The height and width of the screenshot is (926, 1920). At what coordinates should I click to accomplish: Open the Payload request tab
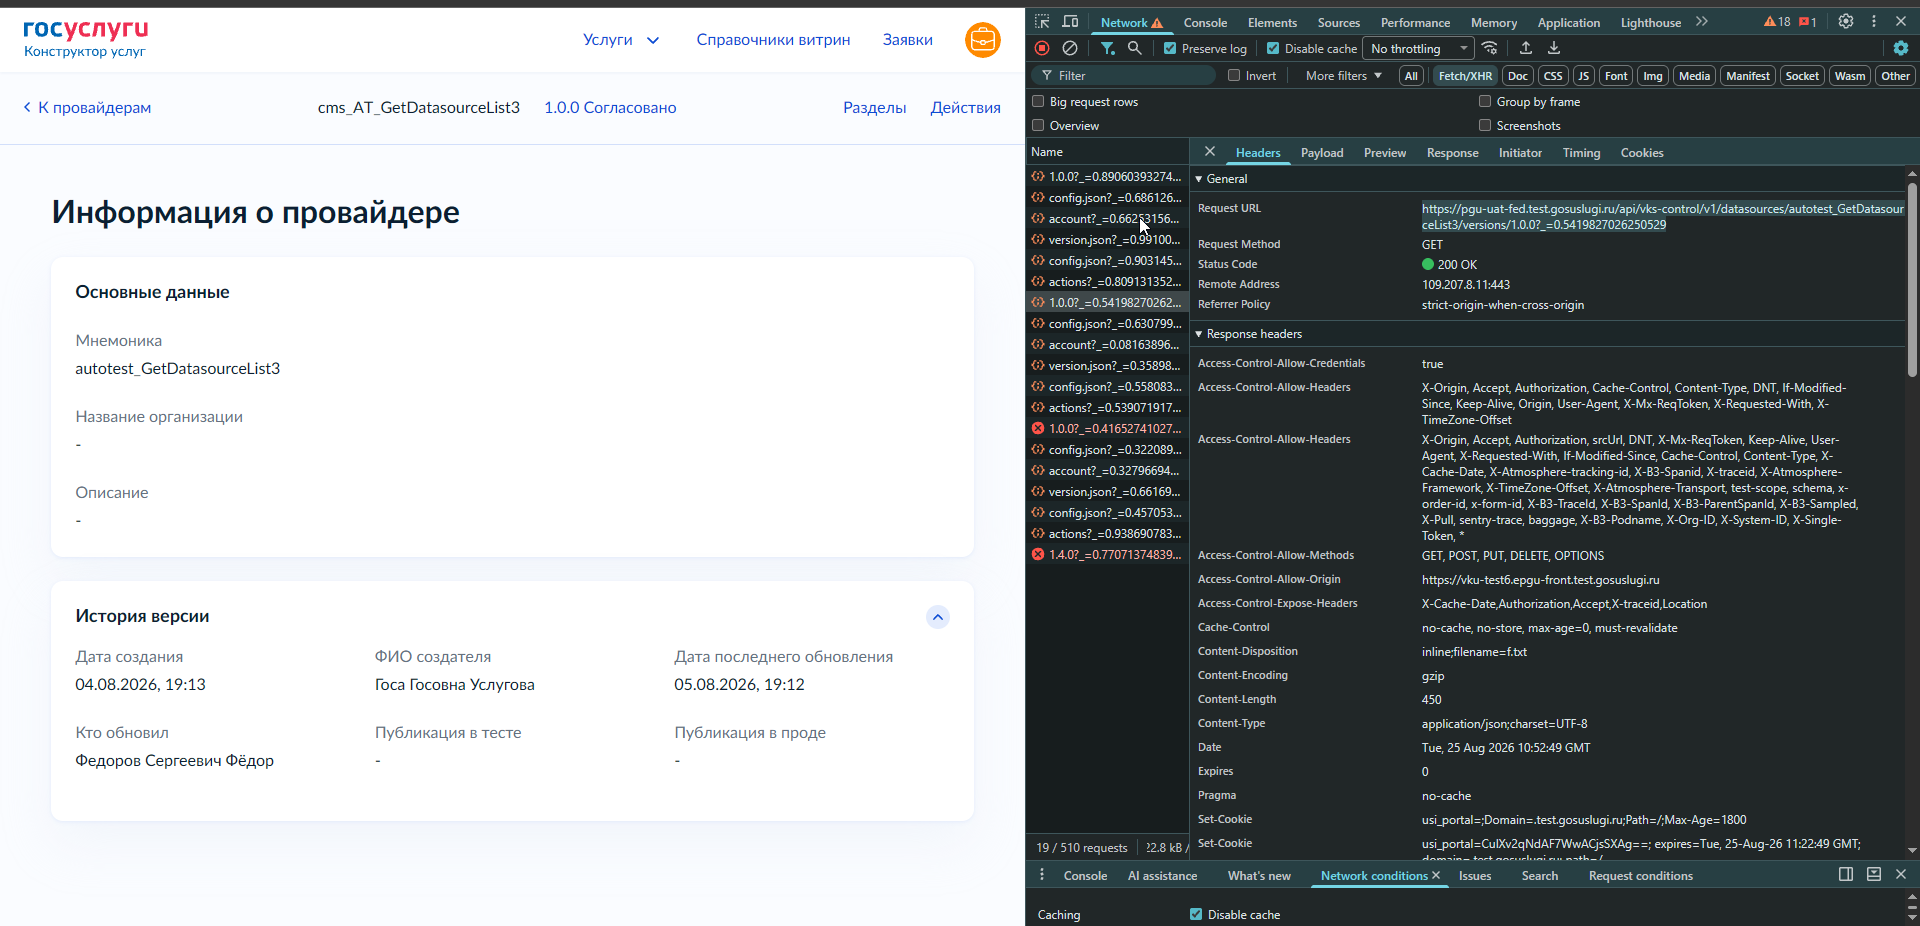[1322, 153]
